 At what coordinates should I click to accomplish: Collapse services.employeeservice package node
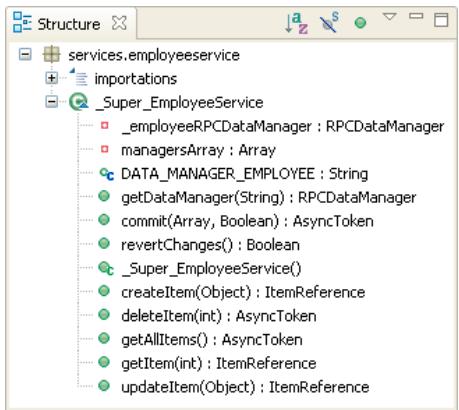[25, 54]
